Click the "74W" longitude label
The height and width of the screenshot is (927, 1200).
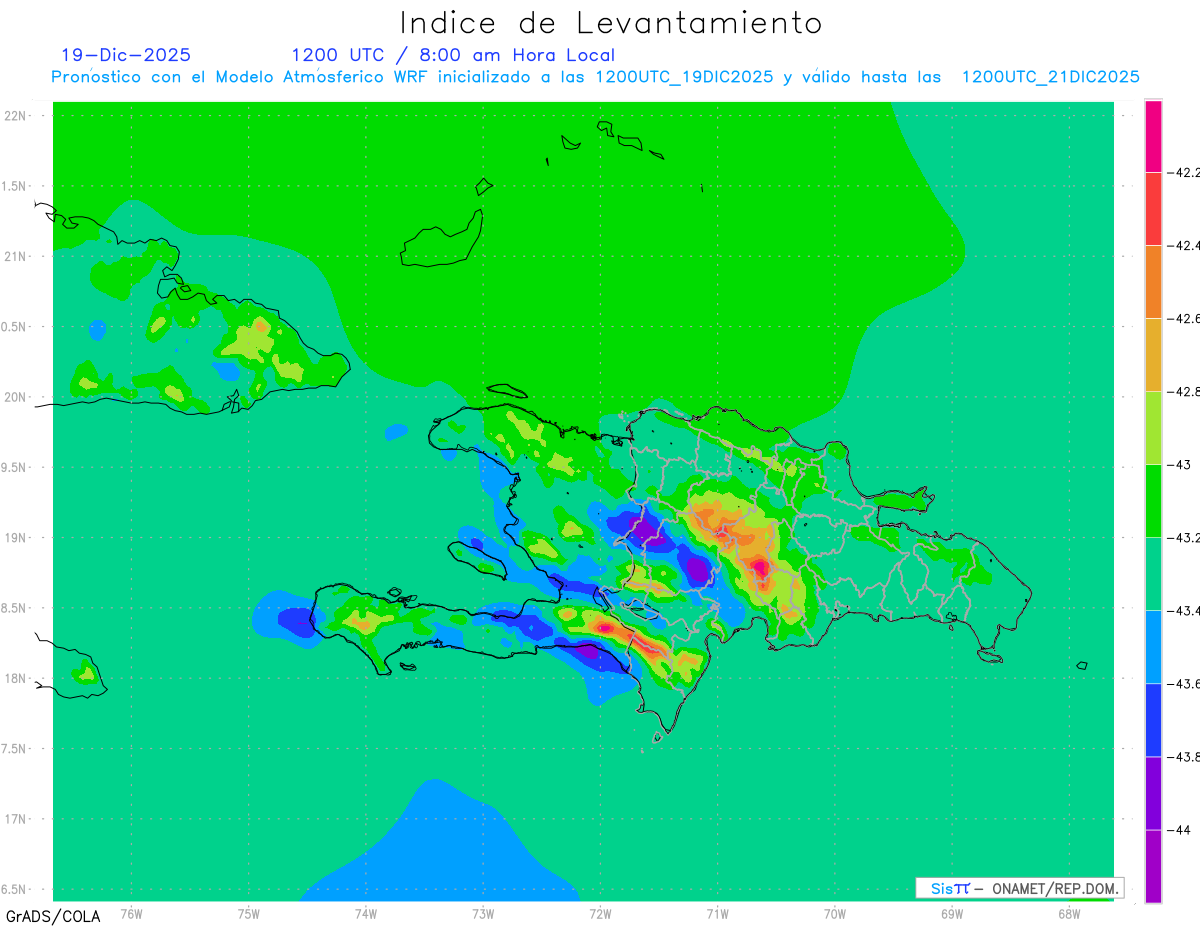pyautogui.click(x=366, y=912)
